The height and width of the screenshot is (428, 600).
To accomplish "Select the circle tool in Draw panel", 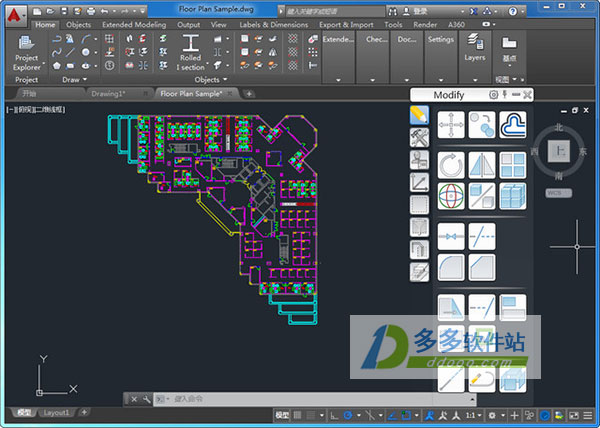I will tap(85, 52).
